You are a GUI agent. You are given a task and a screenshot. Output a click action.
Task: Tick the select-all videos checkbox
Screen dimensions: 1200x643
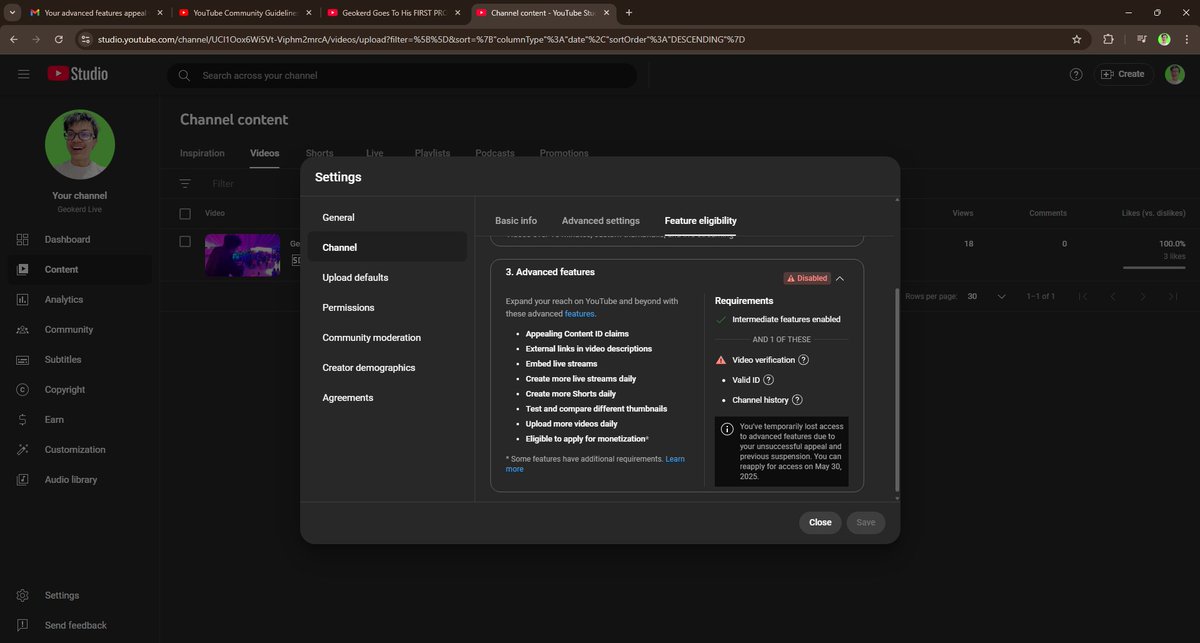click(x=185, y=213)
